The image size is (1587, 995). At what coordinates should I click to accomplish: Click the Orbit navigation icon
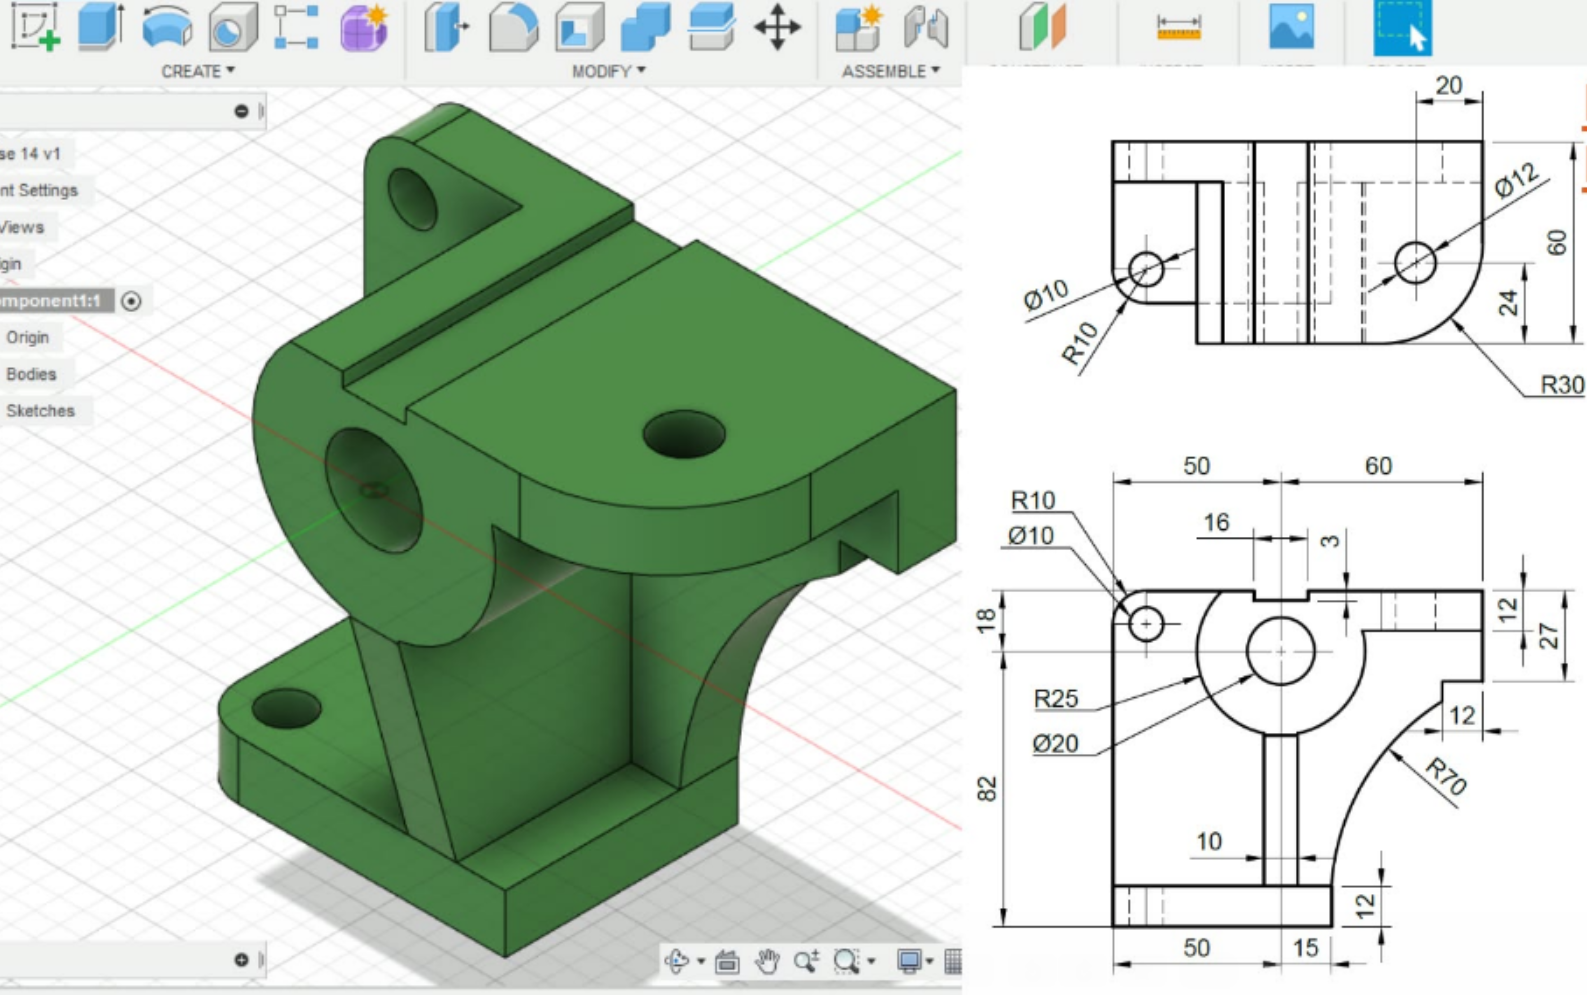click(677, 961)
